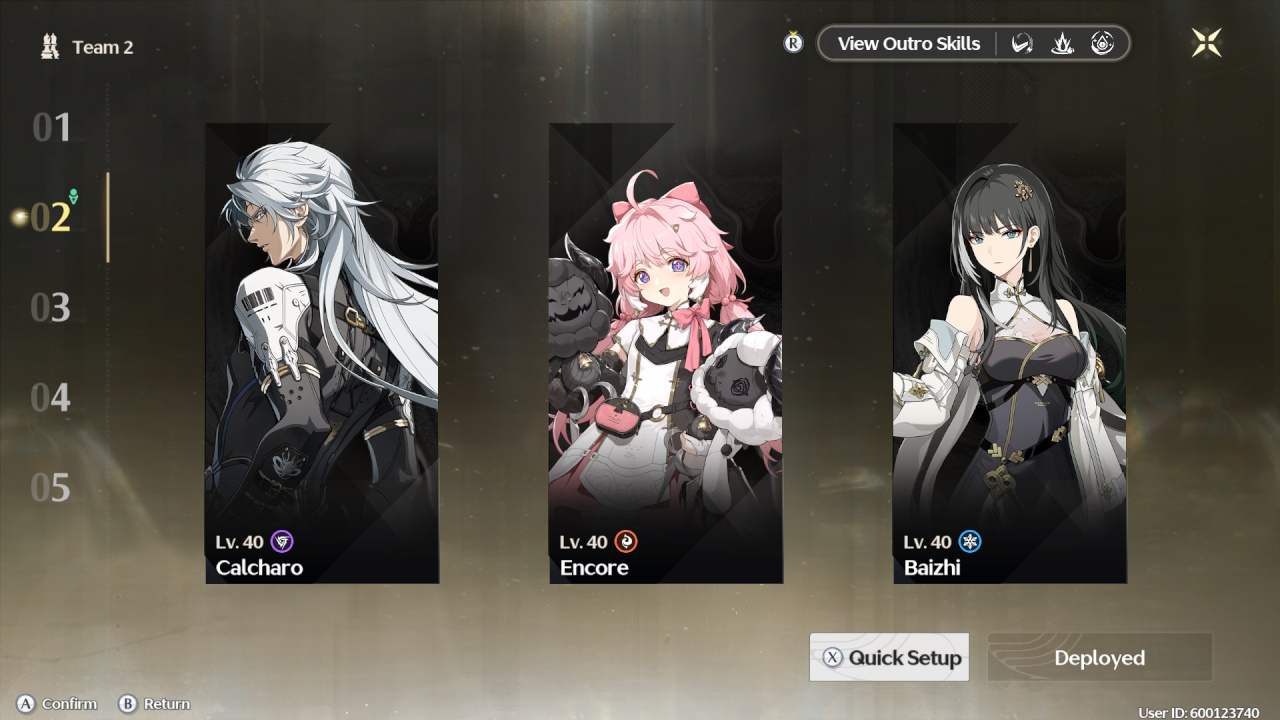Click Baizhi's Glacio element icon
Image resolution: width=1280 pixels, height=720 pixels.
coord(970,542)
